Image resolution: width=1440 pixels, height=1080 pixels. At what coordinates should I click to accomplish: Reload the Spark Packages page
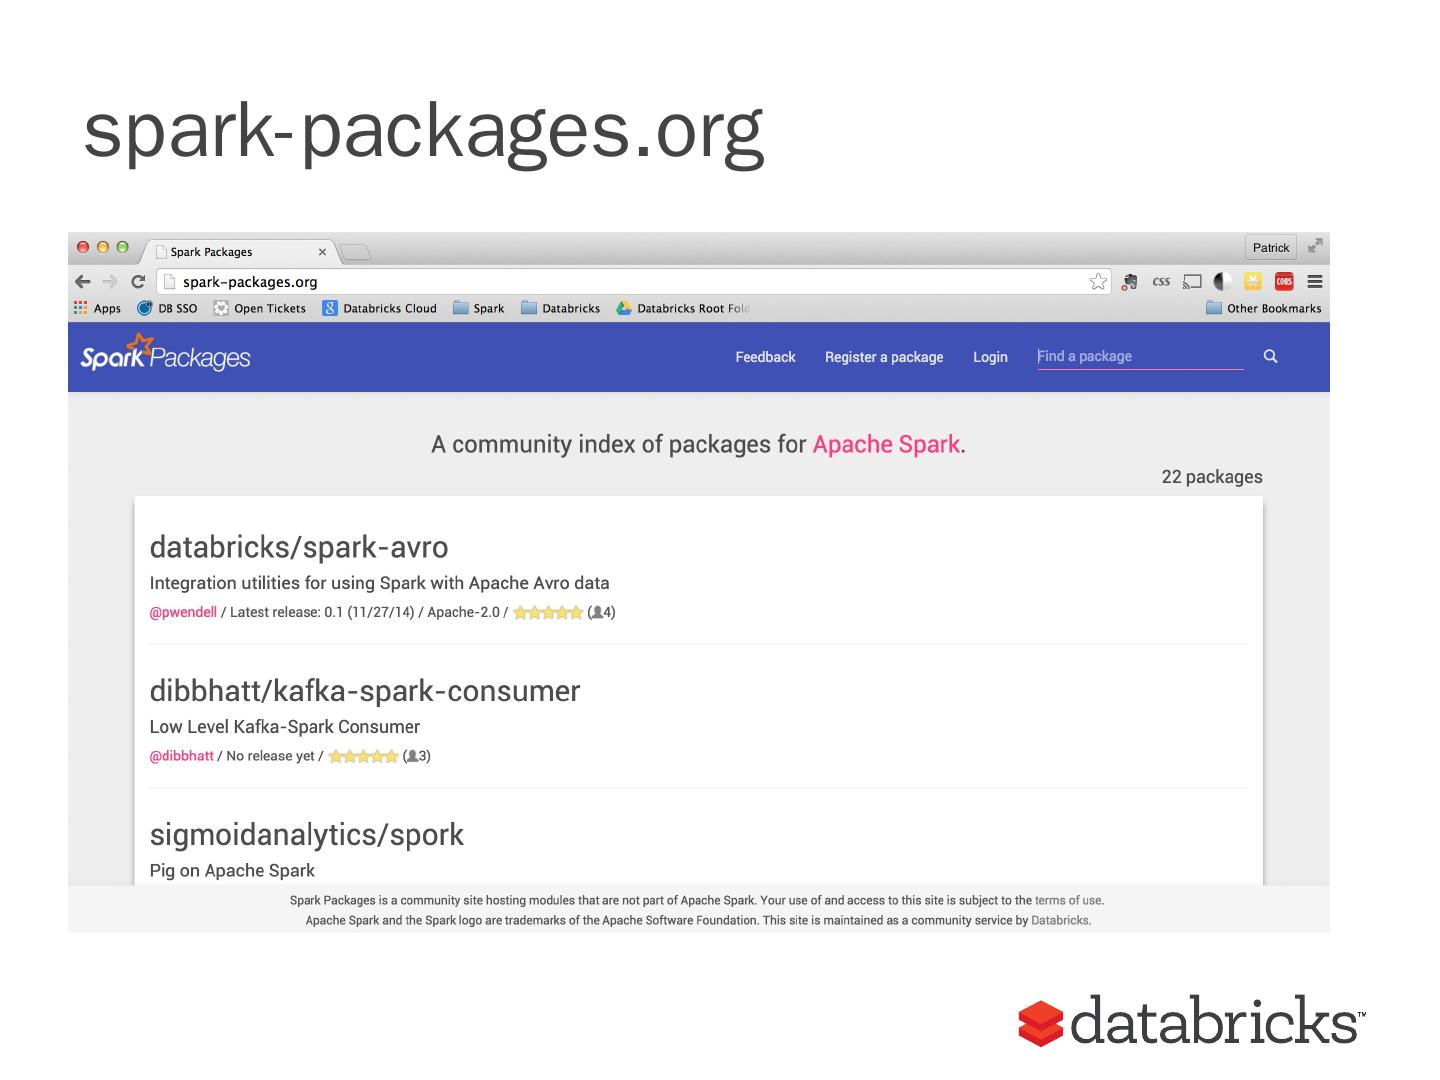tap(138, 282)
